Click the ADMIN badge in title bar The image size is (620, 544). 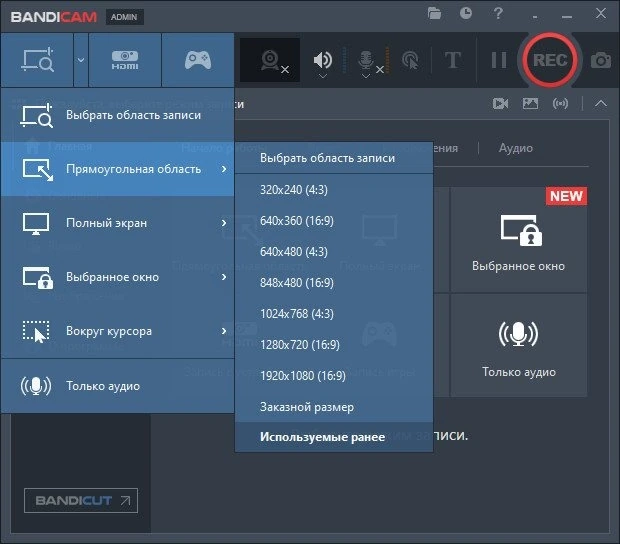click(x=124, y=17)
